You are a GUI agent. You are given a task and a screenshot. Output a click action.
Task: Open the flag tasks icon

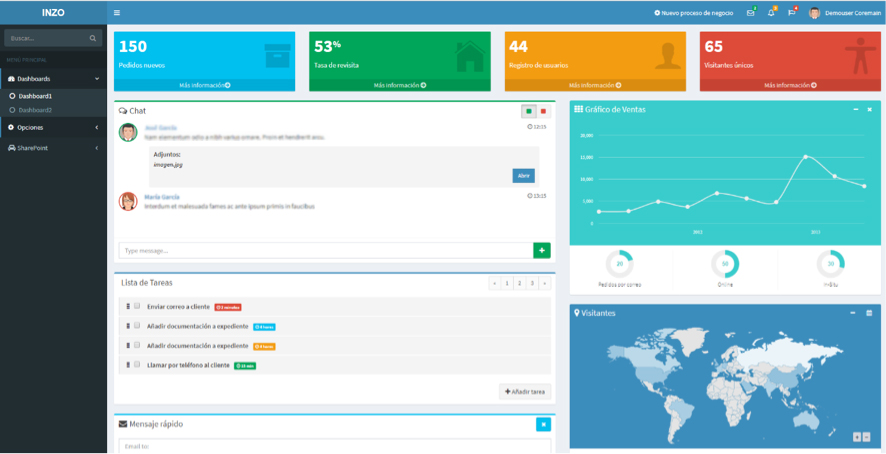[792, 12]
